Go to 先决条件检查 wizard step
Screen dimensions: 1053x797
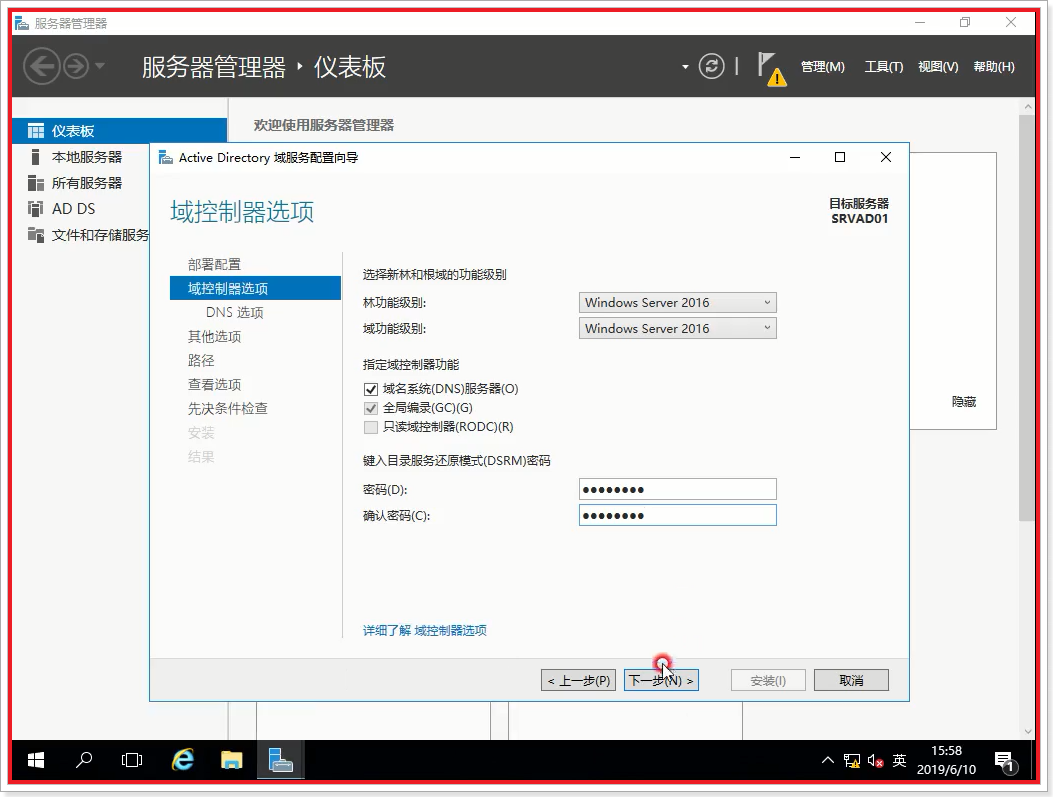coord(228,408)
